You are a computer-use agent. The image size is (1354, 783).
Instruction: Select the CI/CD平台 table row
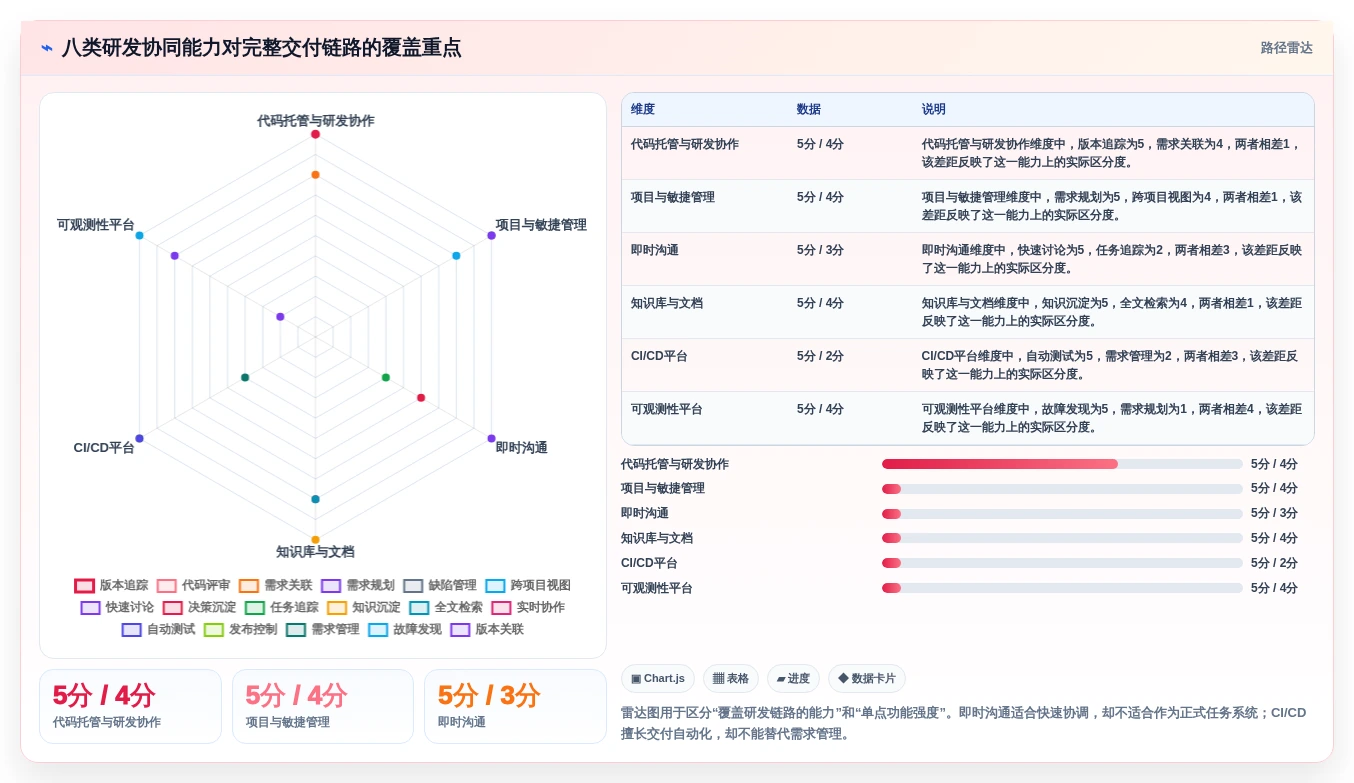pos(967,365)
